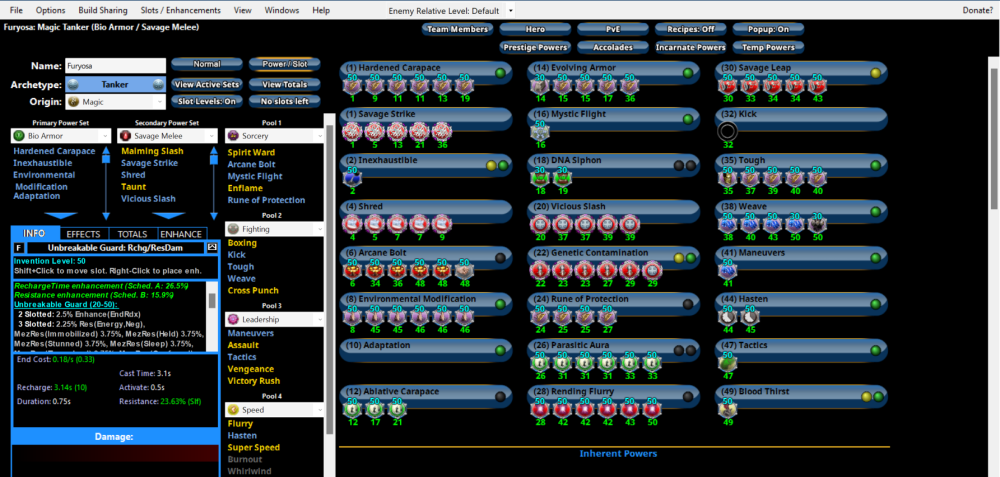Toggle the green status light on Evolving Armor

688,73
